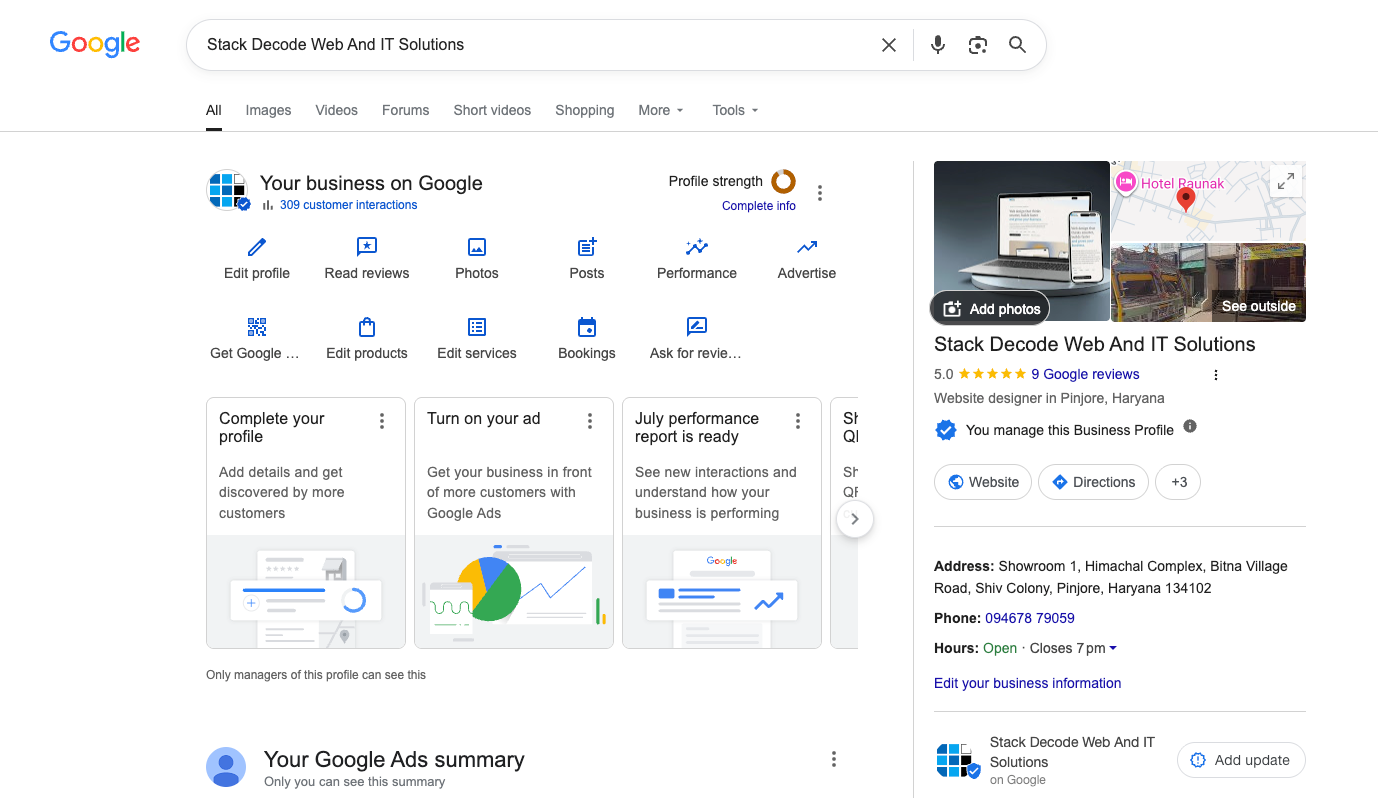The width and height of the screenshot is (1378, 798).
Task: Open Ask for reviews icon
Action: 697,327
